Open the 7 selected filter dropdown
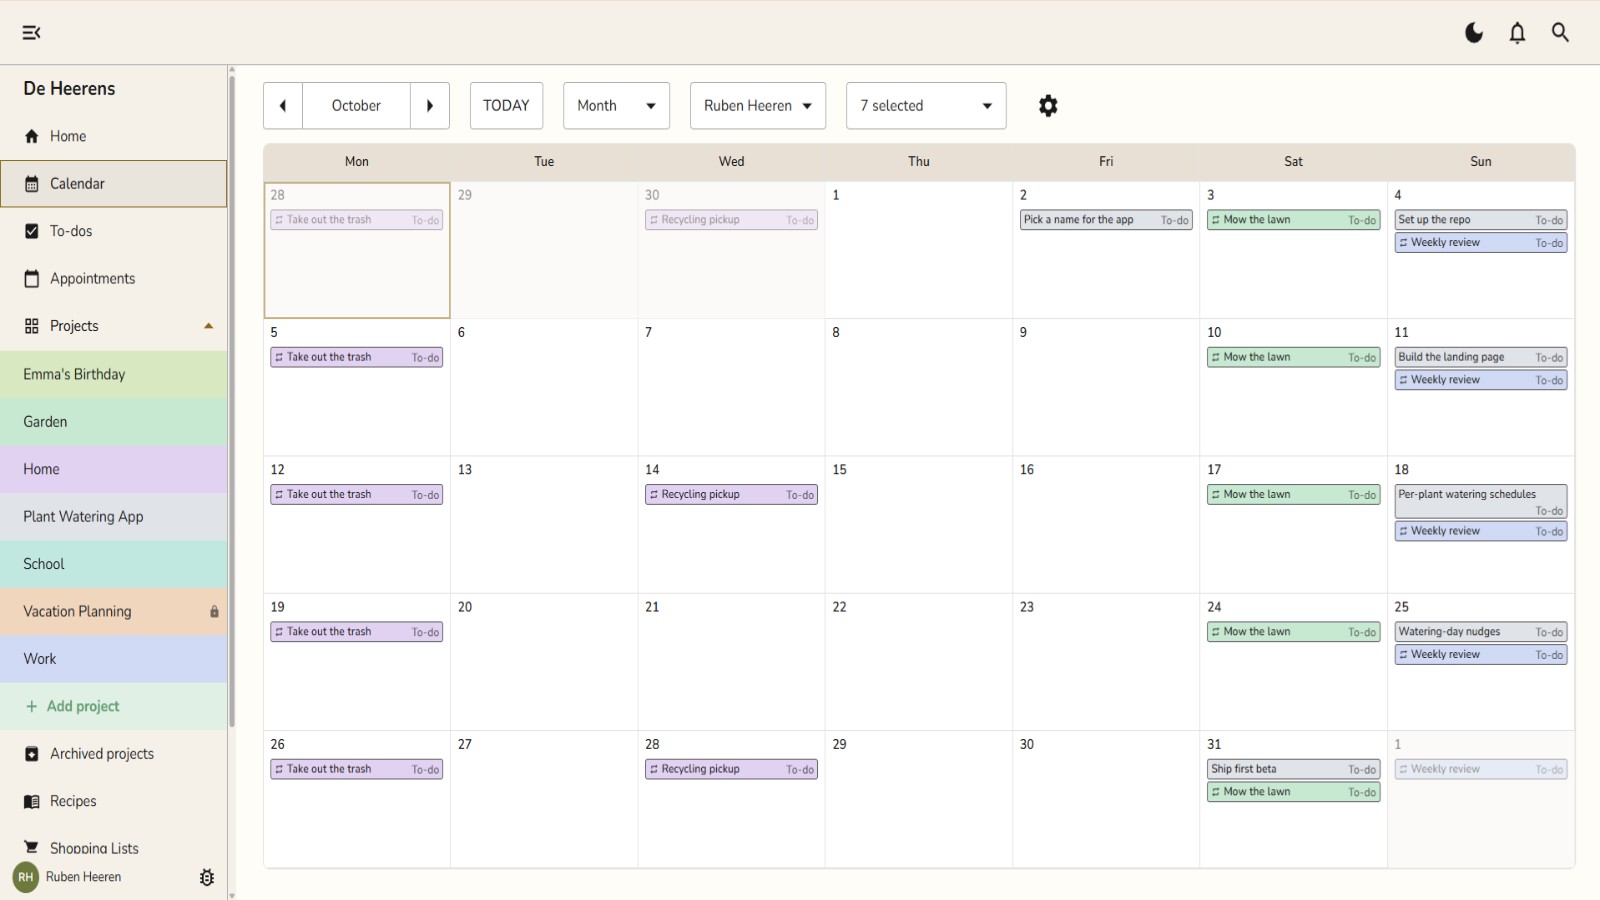This screenshot has height=900, width=1600. point(926,106)
